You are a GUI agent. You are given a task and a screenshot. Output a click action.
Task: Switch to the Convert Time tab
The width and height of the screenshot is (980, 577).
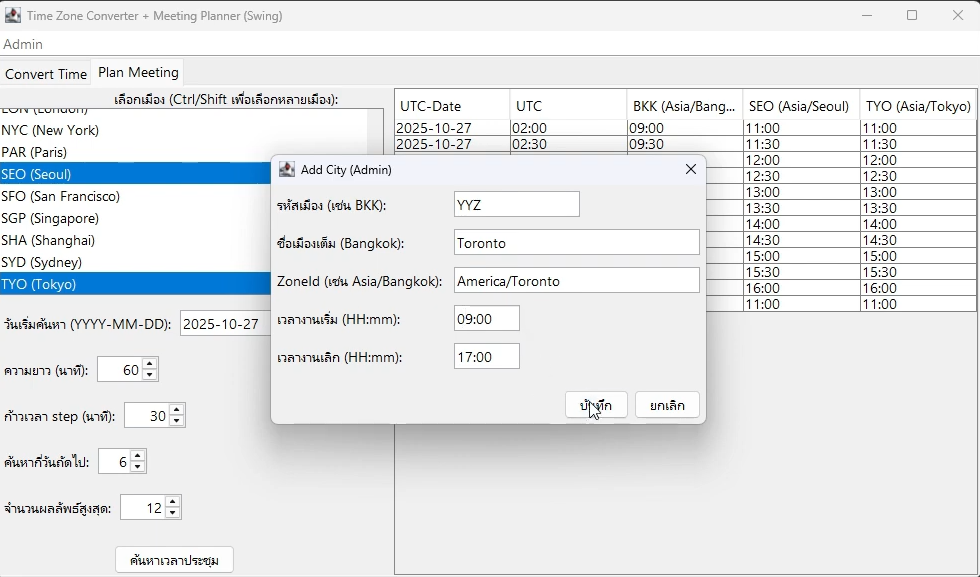[46, 74]
